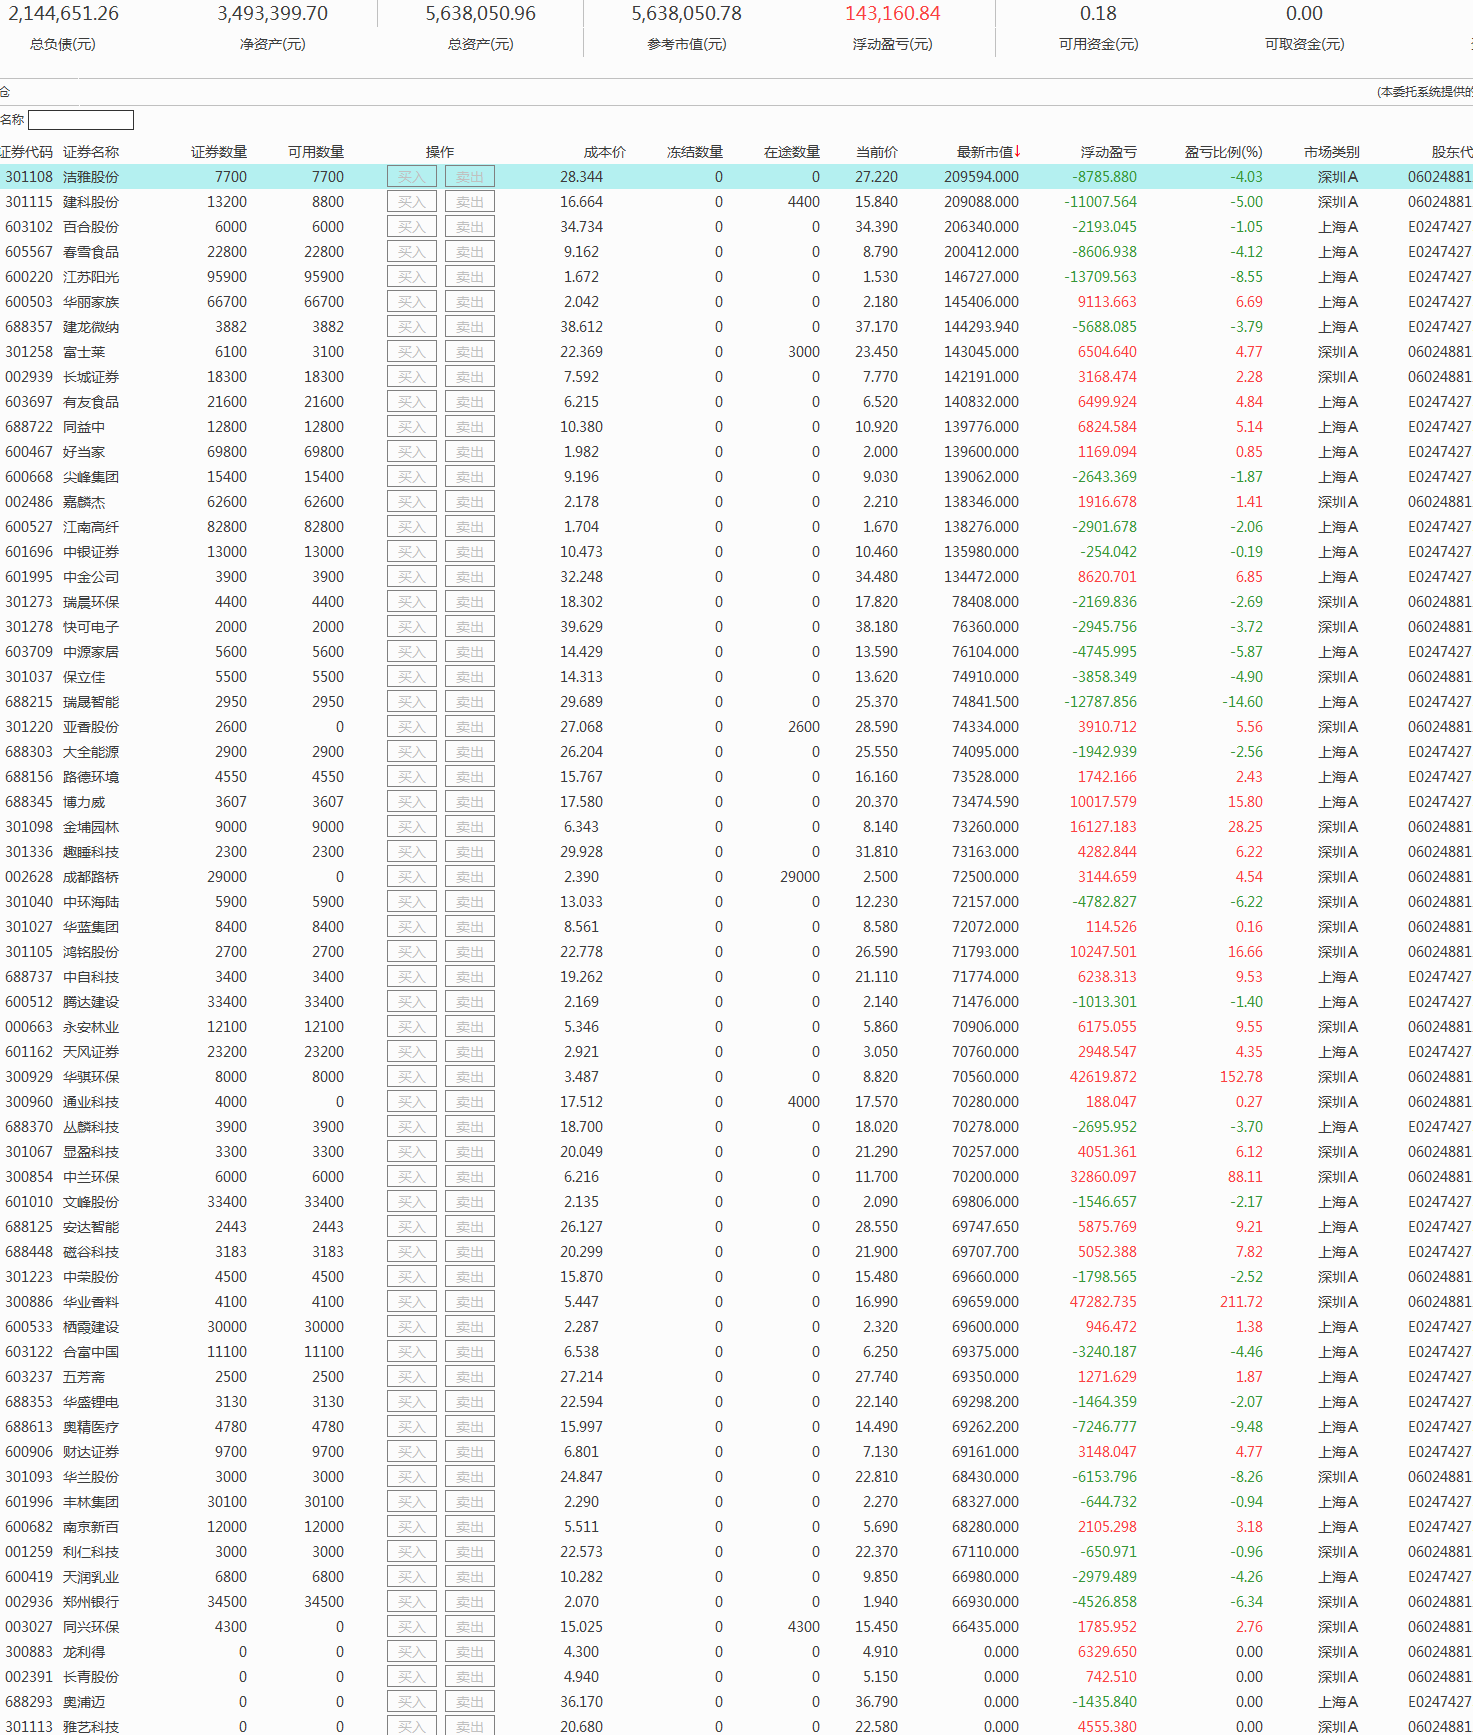1473x1735 pixels.
Task: Click 卖出 for stock 002628 成都路桥
Action: click(x=470, y=877)
